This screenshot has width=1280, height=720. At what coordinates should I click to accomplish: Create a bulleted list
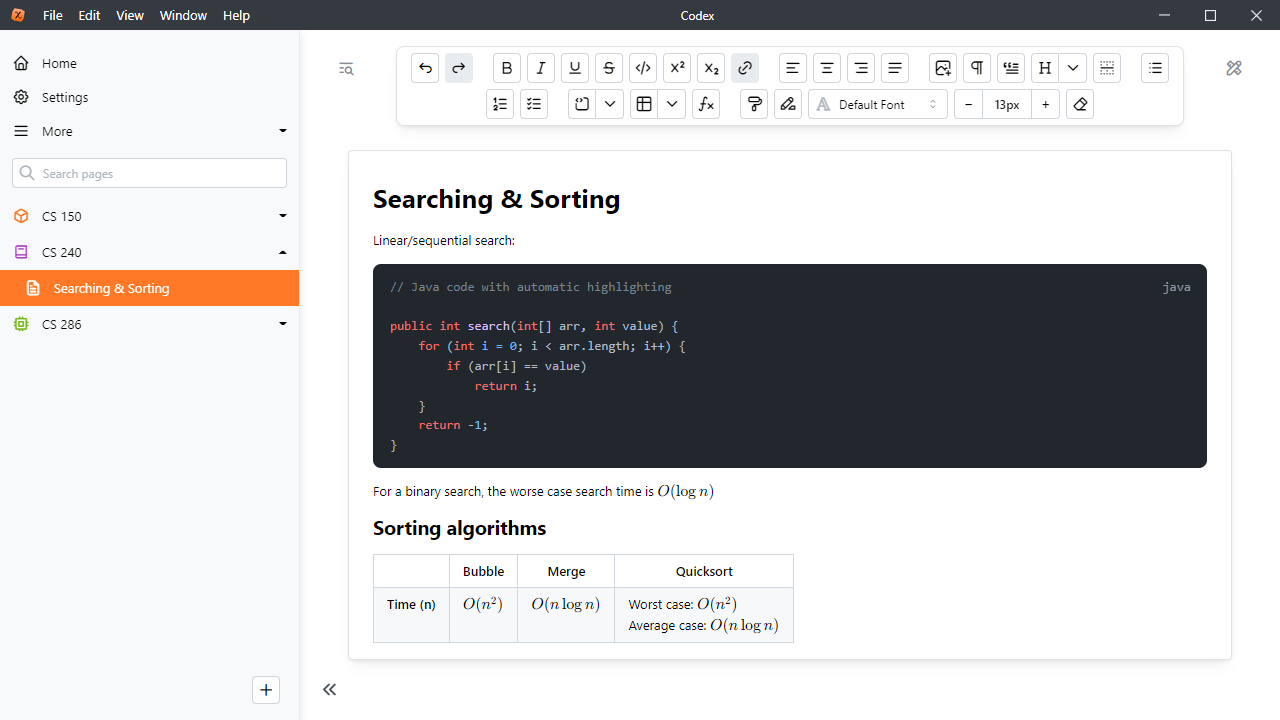click(x=1155, y=68)
